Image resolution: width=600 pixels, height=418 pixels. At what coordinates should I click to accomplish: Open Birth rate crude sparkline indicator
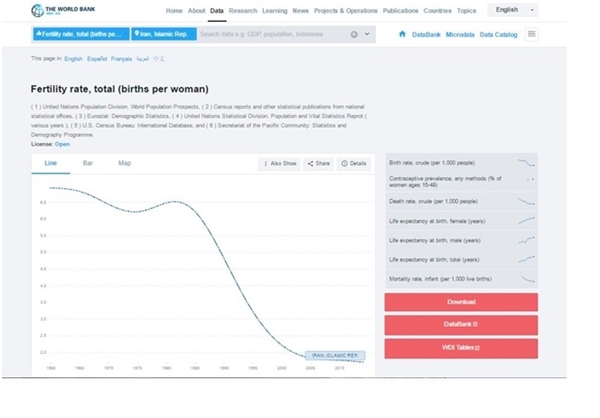tap(461, 163)
